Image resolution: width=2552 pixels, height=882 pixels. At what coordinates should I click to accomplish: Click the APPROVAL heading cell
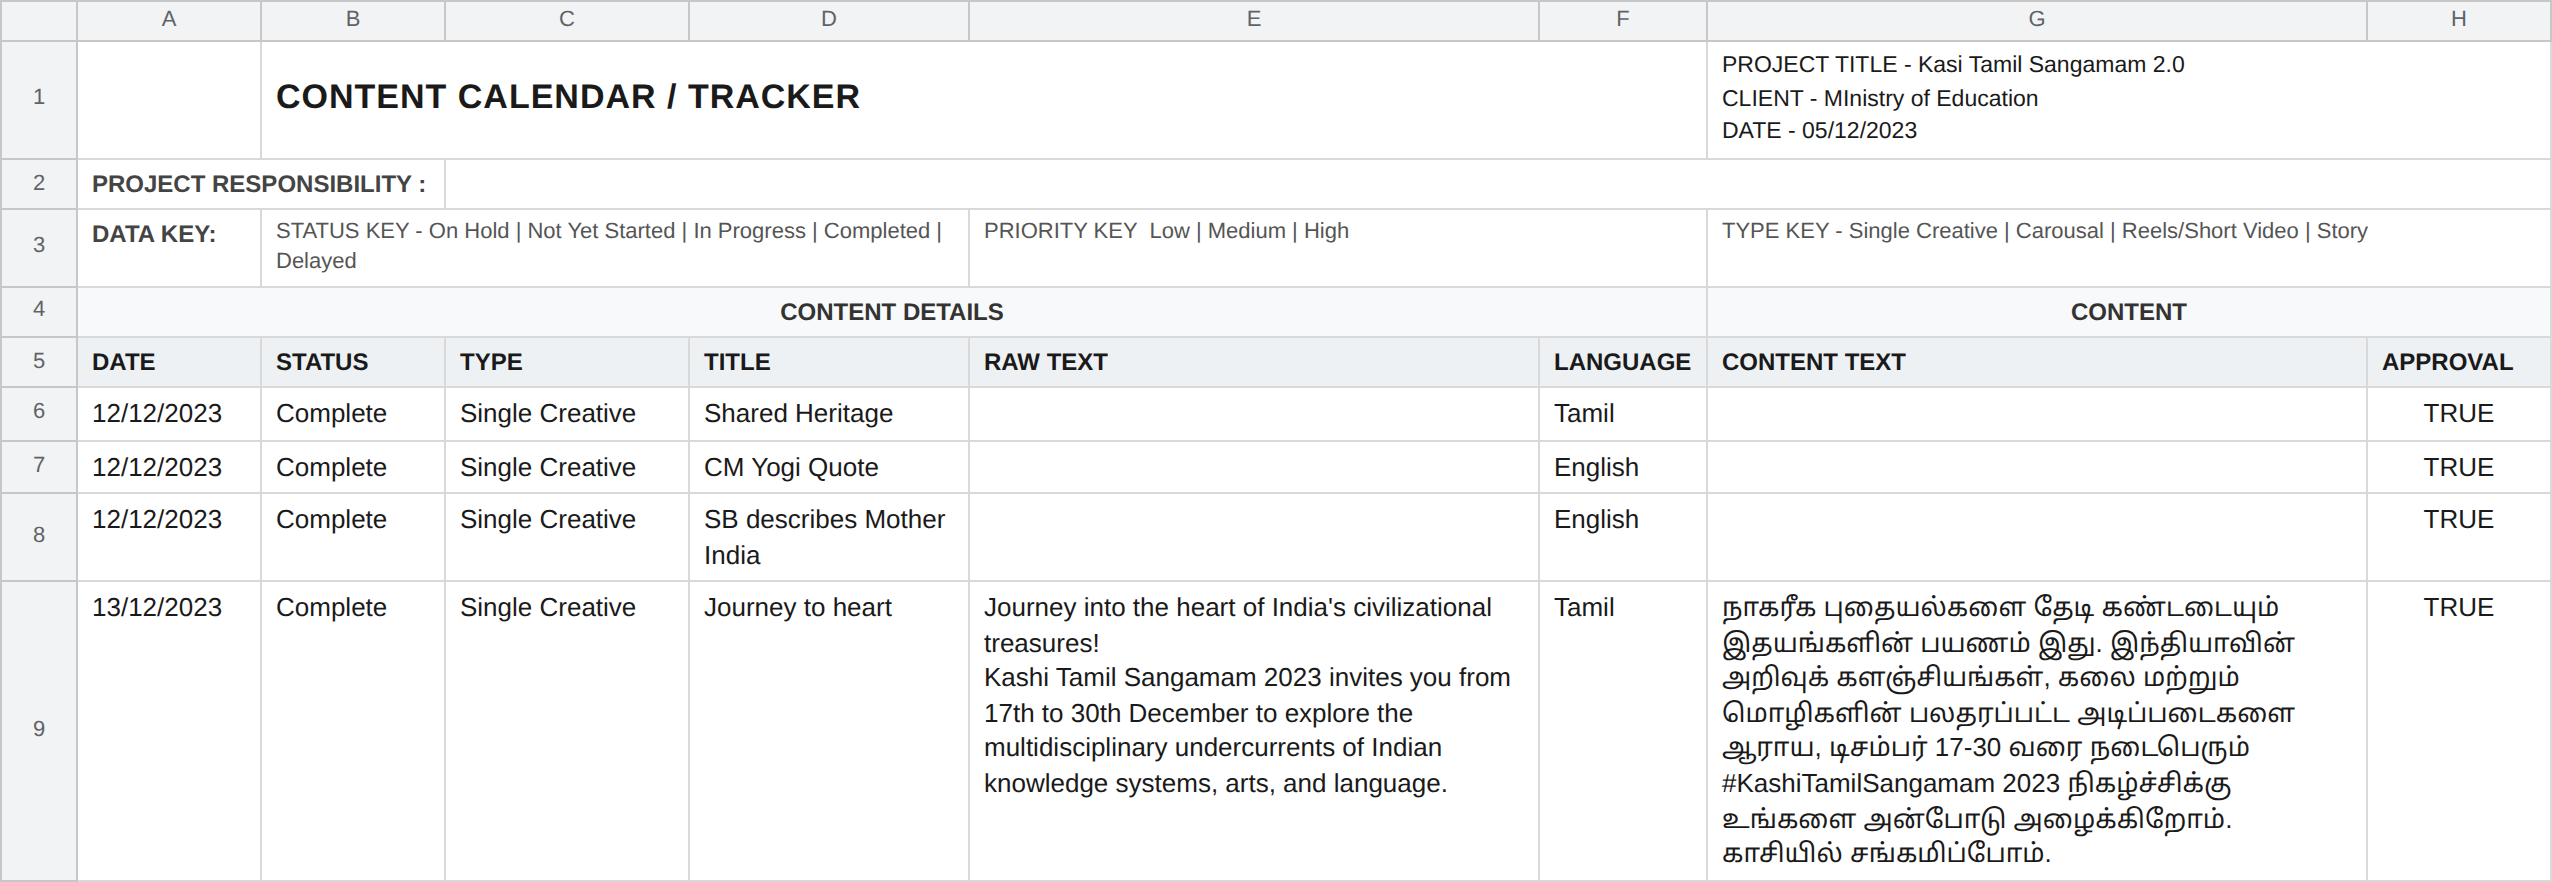[2459, 362]
